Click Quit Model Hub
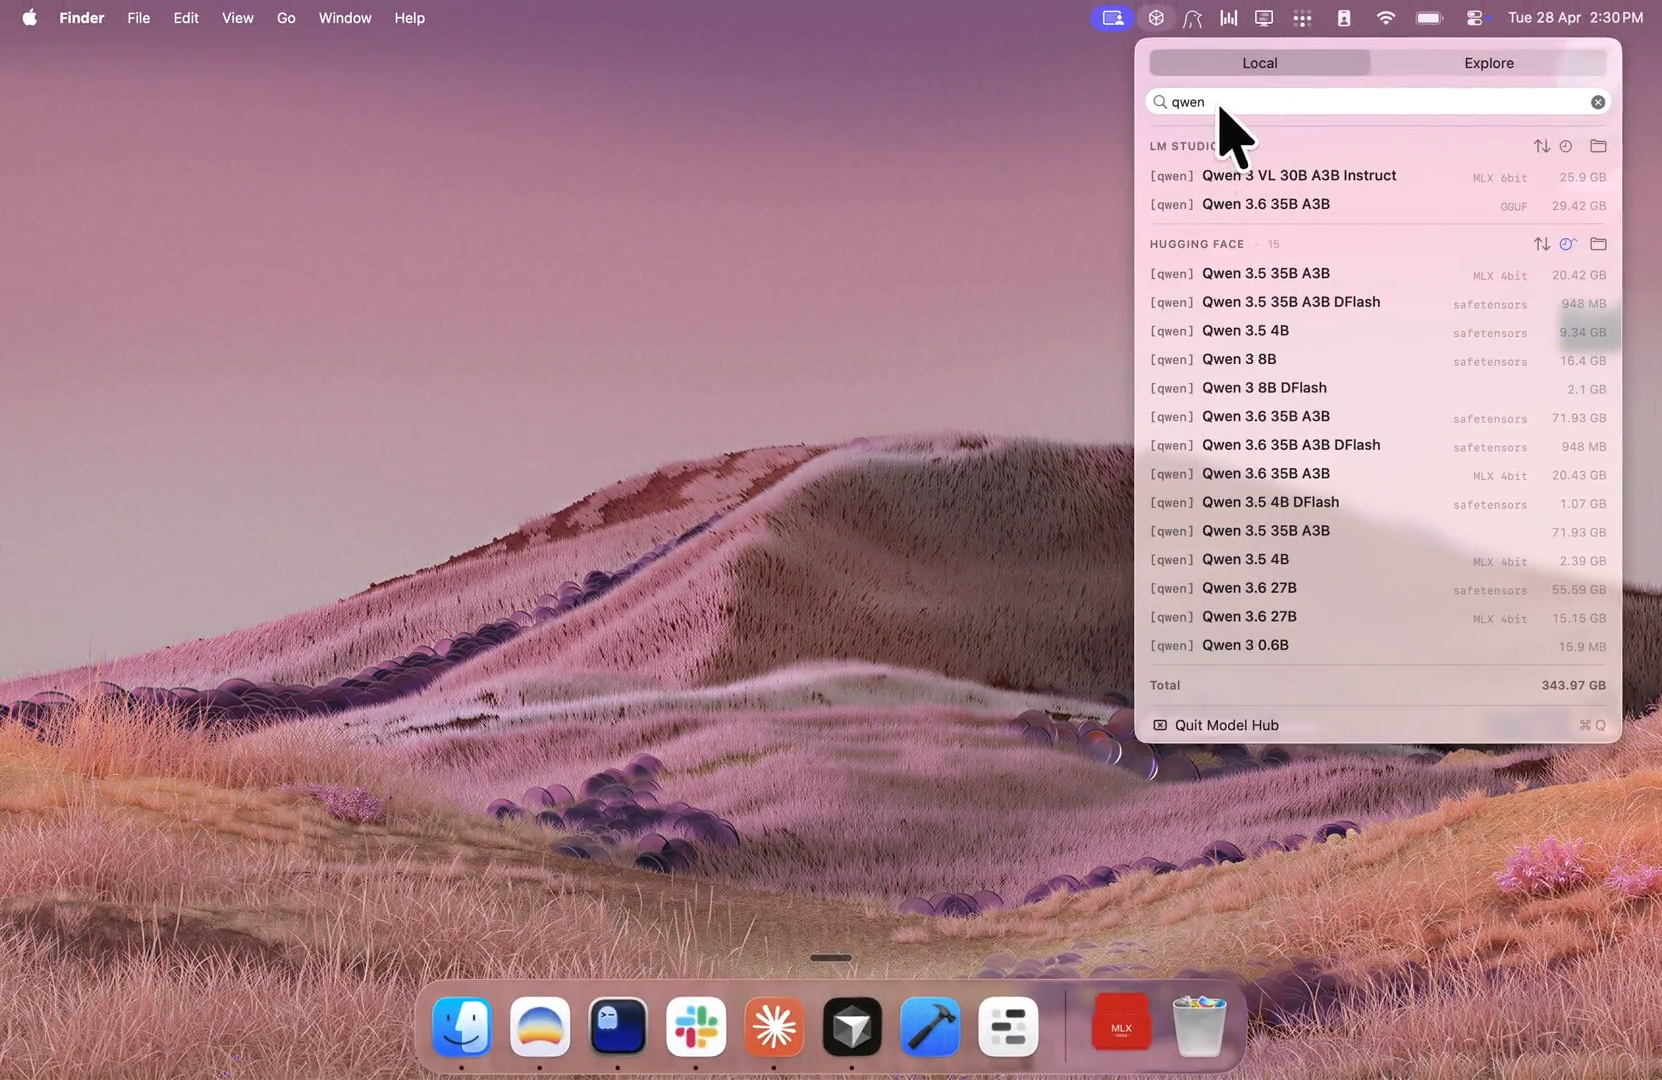This screenshot has width=1662, height=1080. tap(1226, 725)
